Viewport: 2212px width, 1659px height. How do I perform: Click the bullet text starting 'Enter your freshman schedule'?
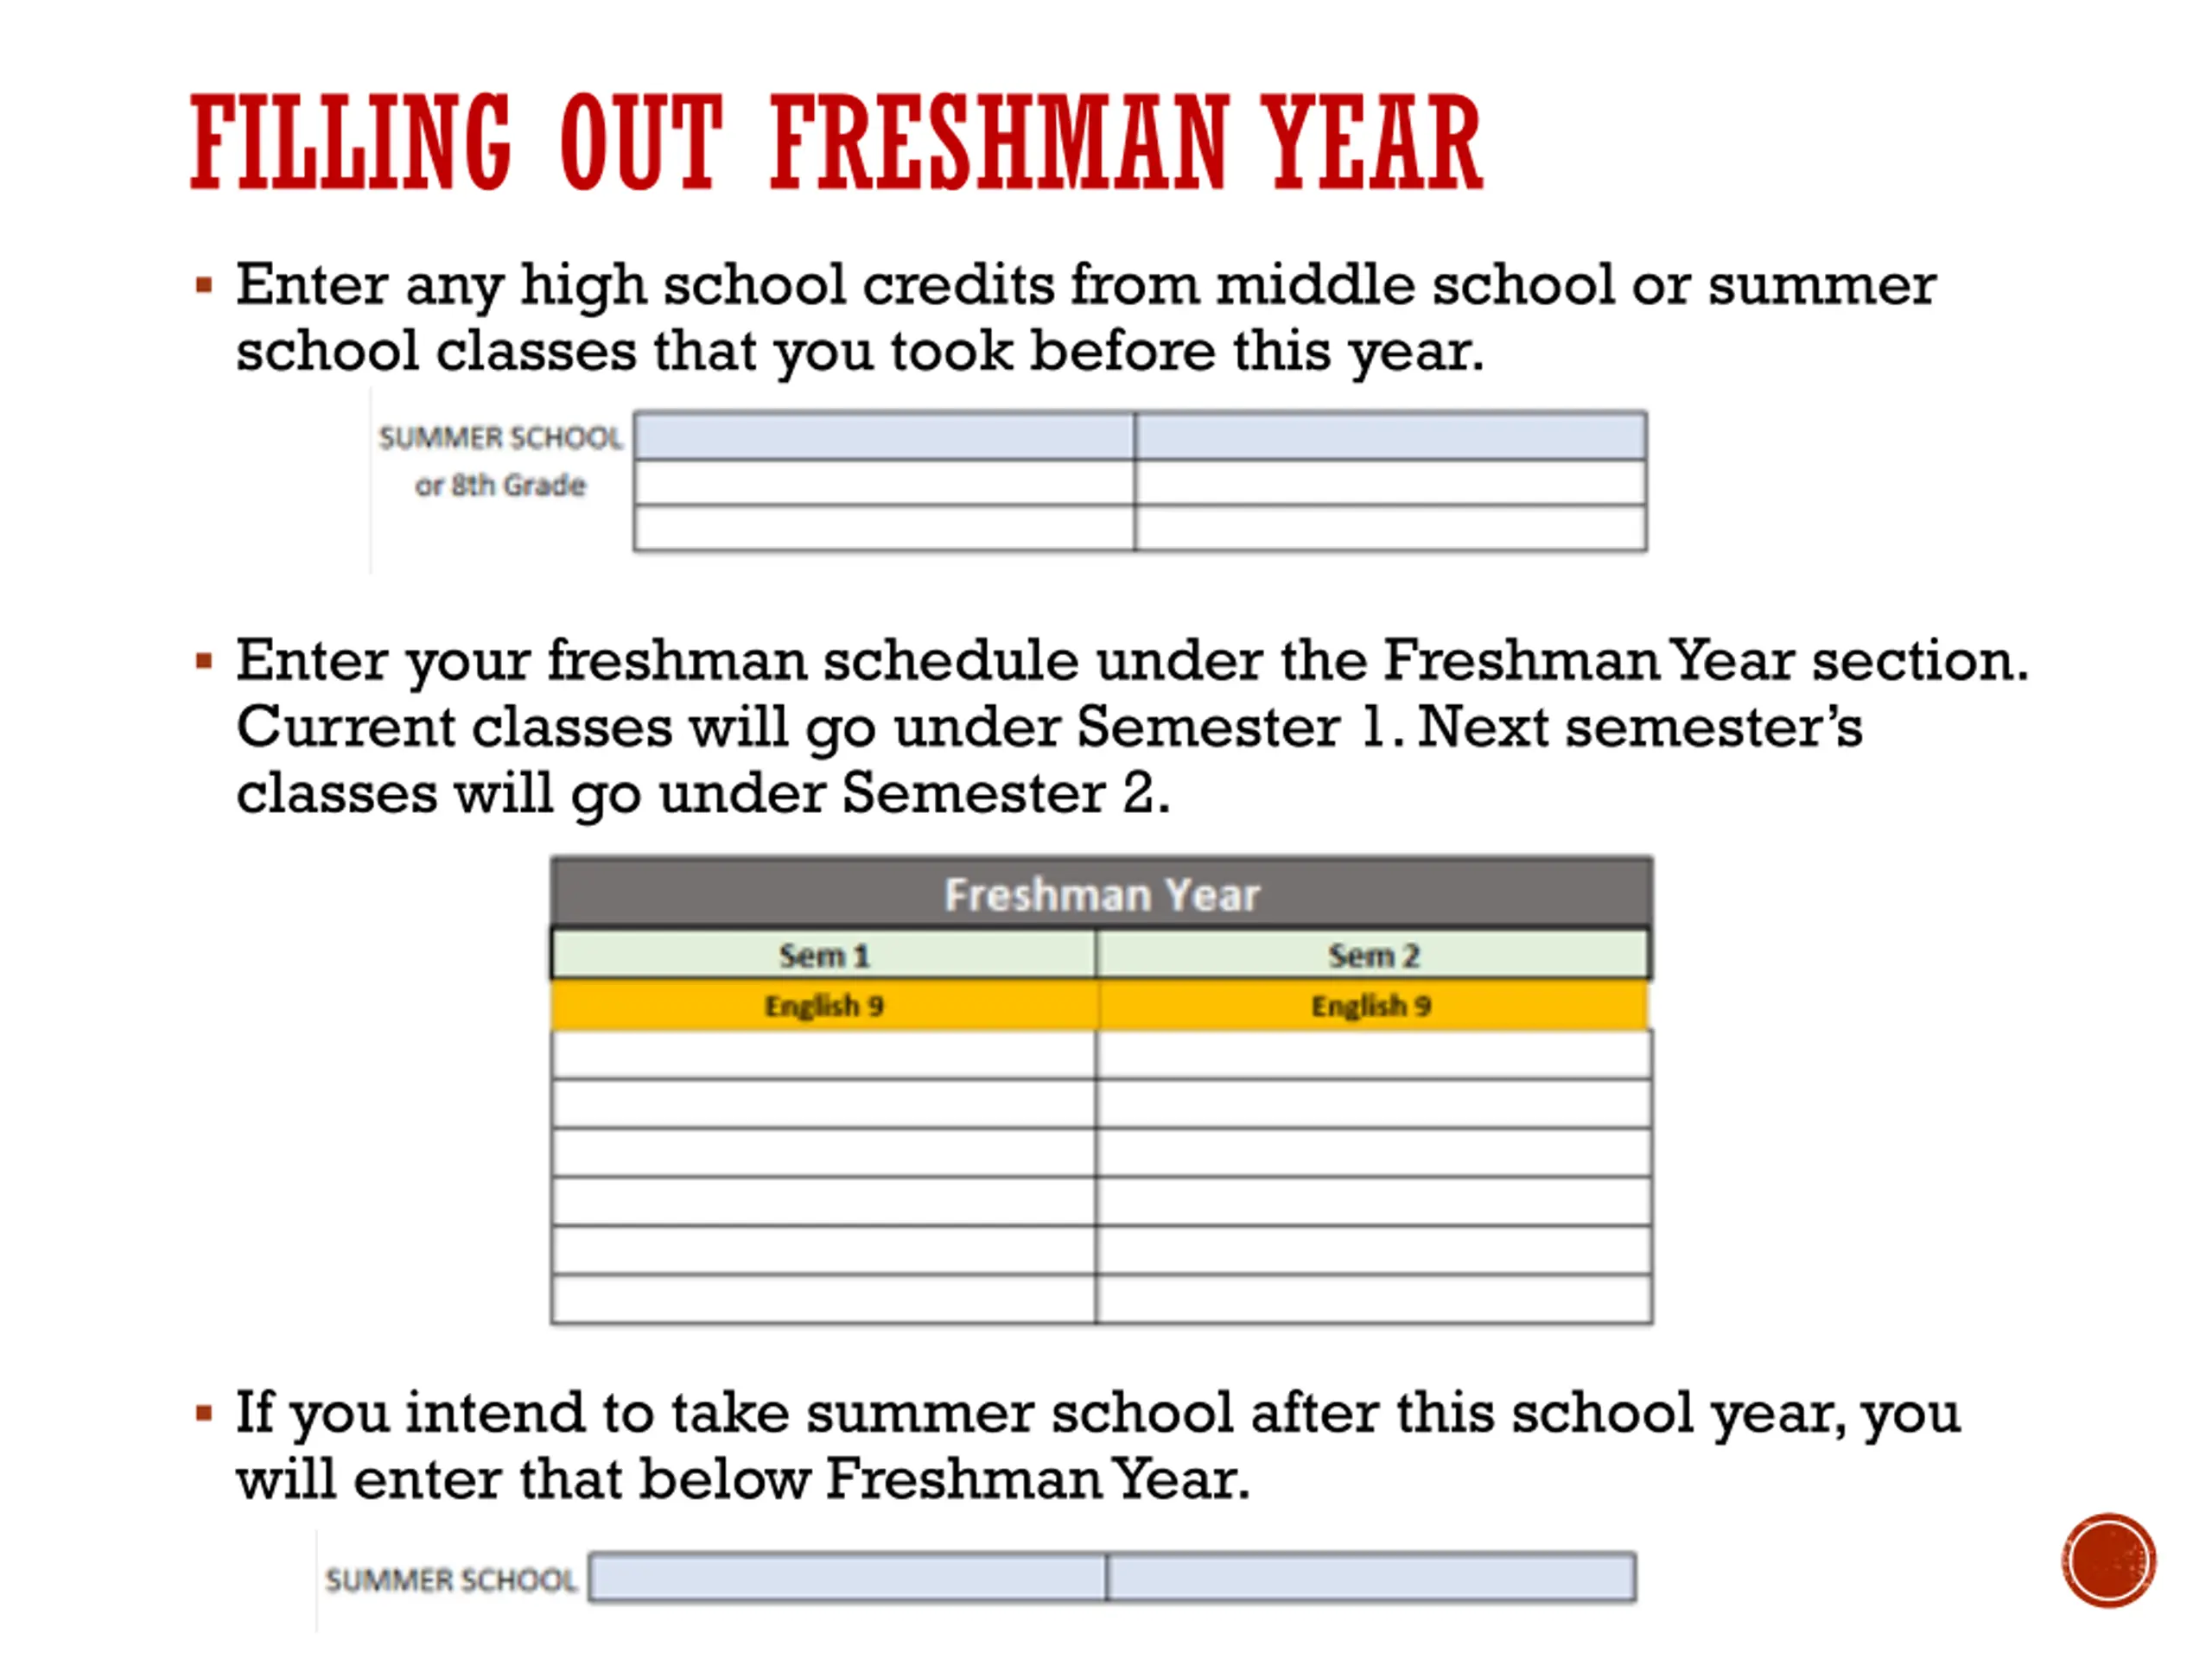click(1130, 726)
